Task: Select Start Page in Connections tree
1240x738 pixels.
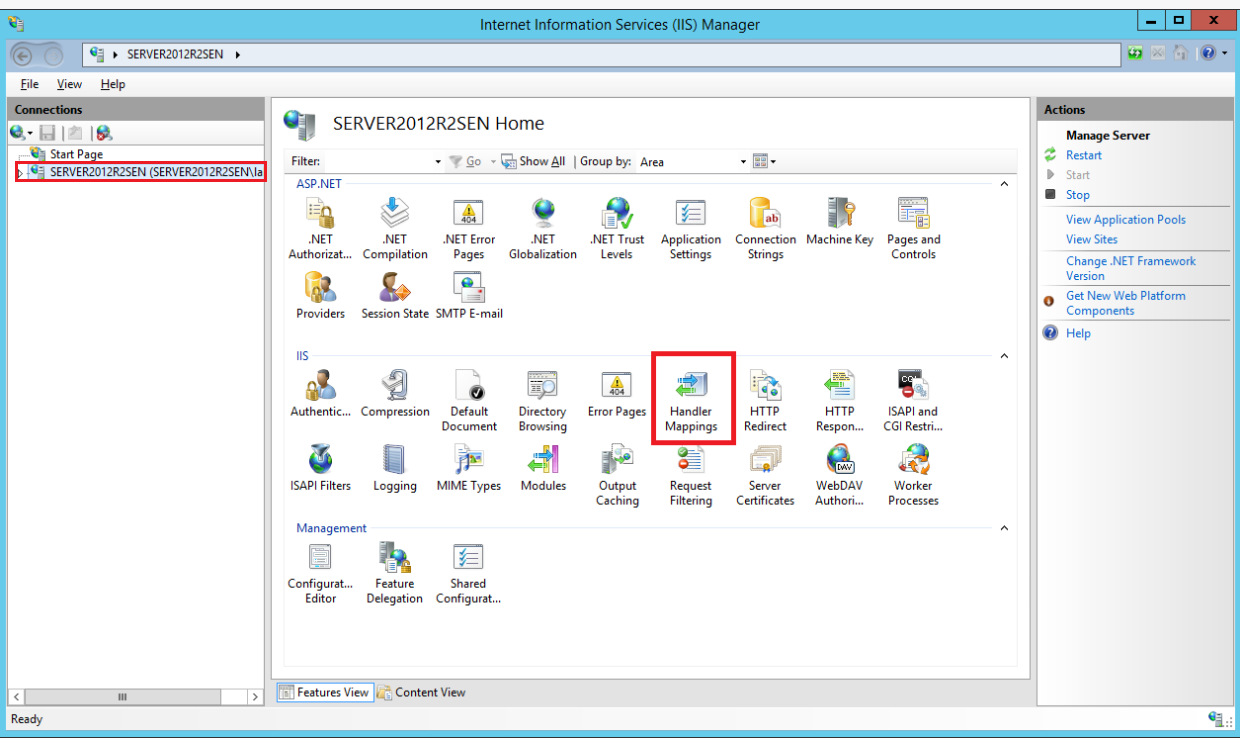Action: pyautogui.click(x=76, y=154)
